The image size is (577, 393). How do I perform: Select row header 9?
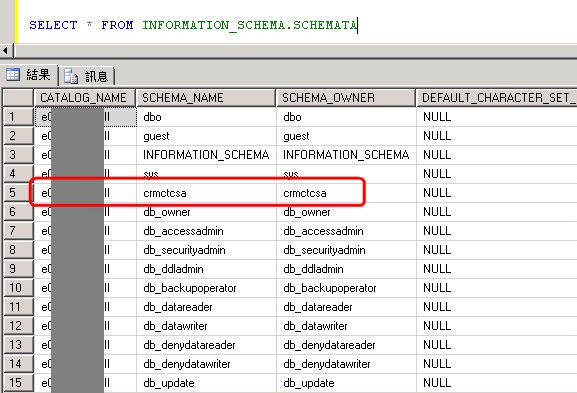tap(18, 269)
